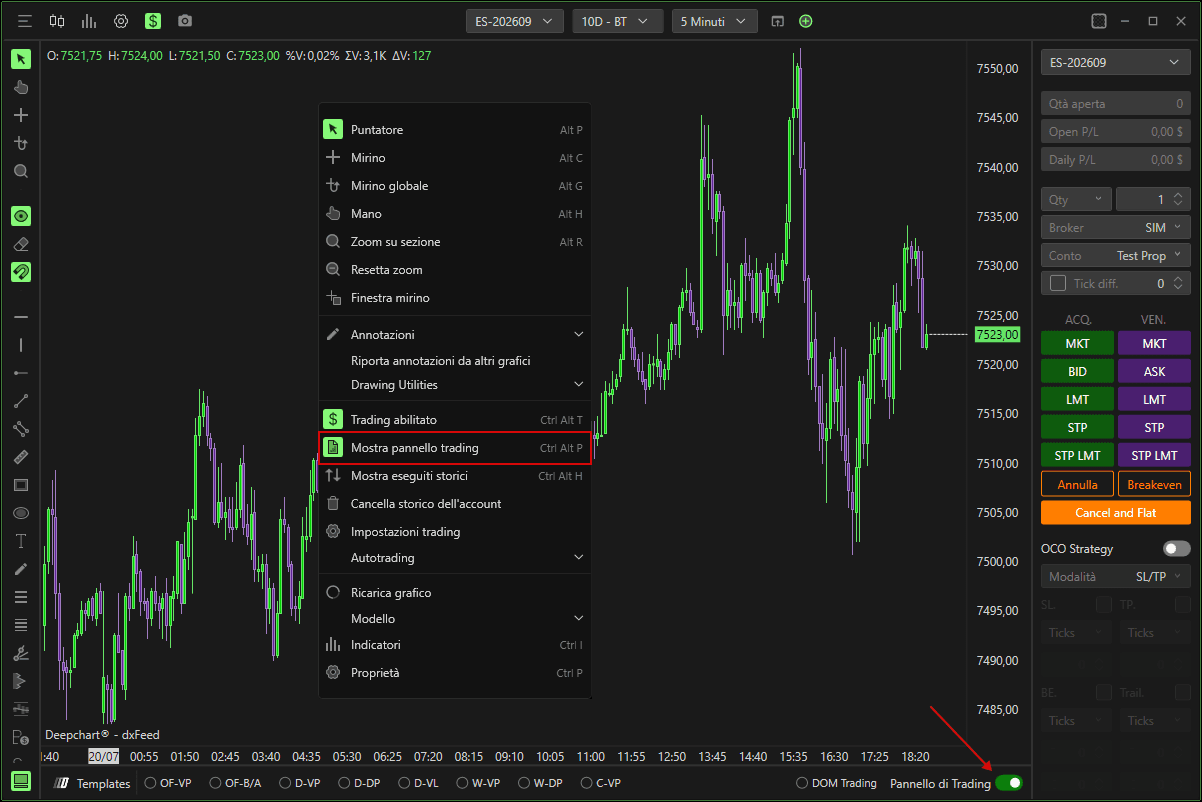This screenshot has width=1202, height=802.
Task: Click detach window icon near timeframe
Action: coord(778,21)
